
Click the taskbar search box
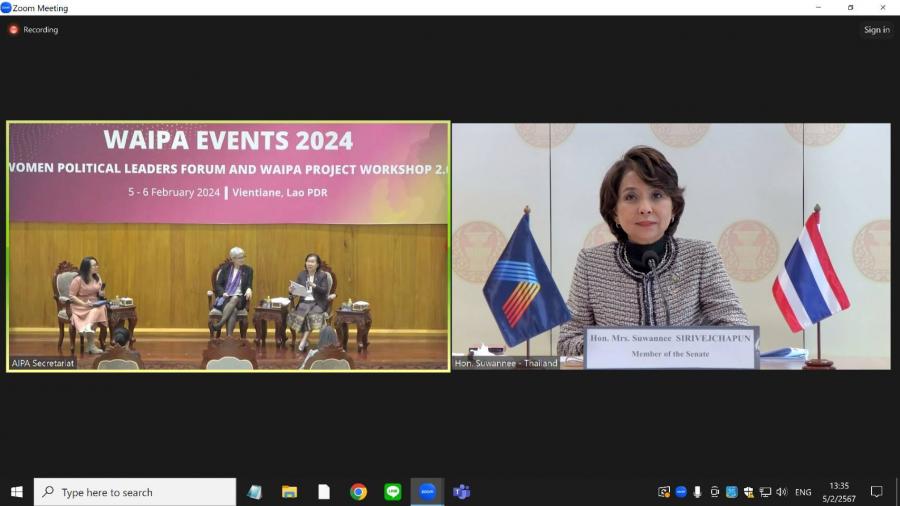135,492
